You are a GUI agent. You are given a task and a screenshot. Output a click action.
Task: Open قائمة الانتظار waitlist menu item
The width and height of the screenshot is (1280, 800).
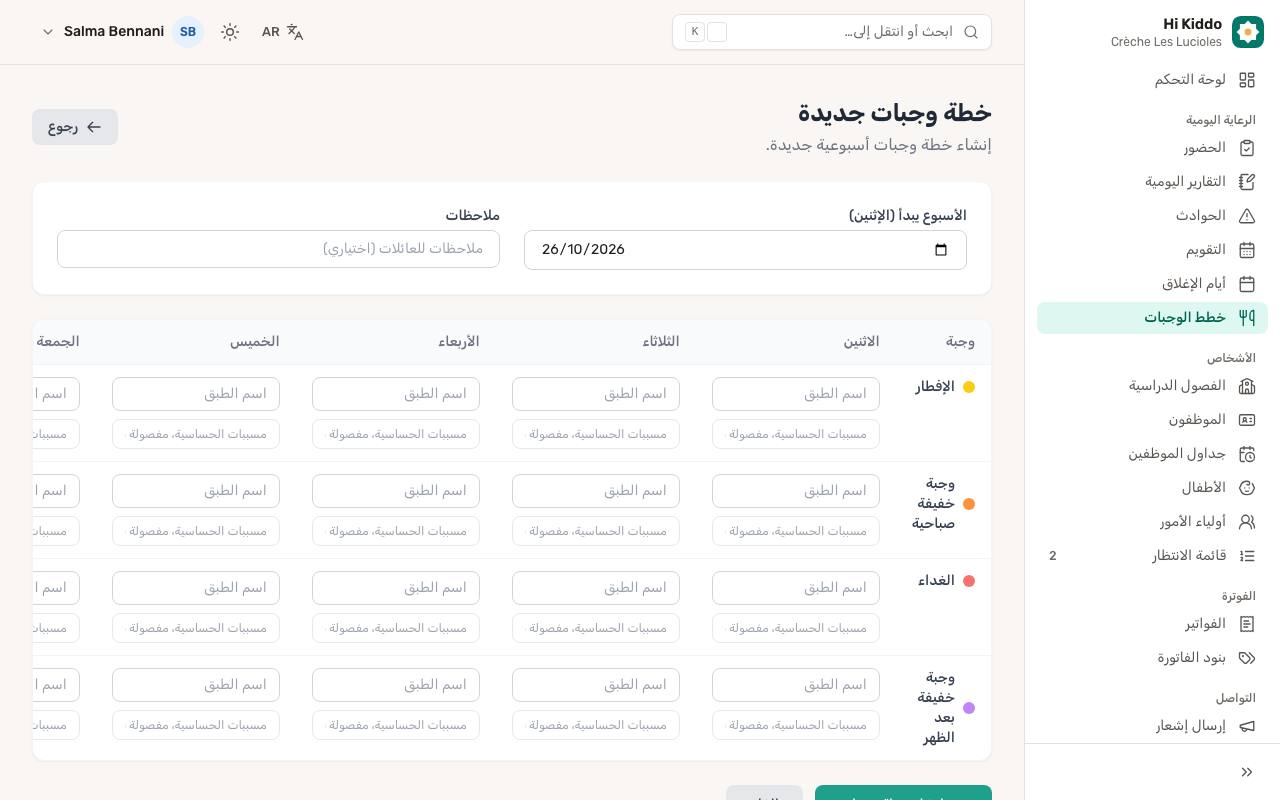(x=1152, y=556)
